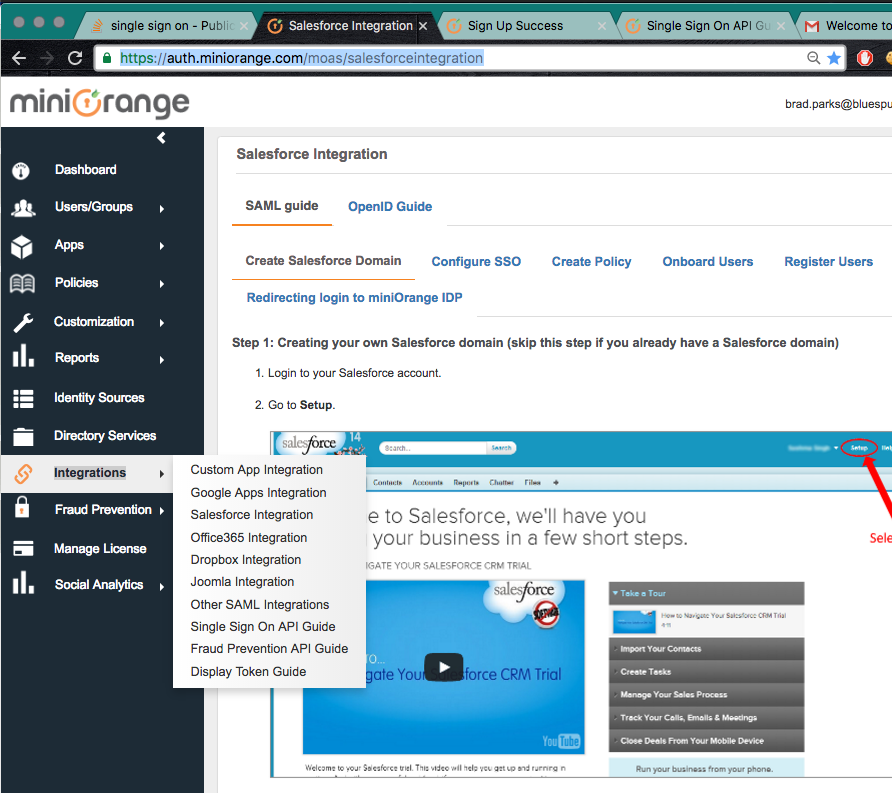
Task: Open Directory Services in the sidebar
Action: click(105, 436)
